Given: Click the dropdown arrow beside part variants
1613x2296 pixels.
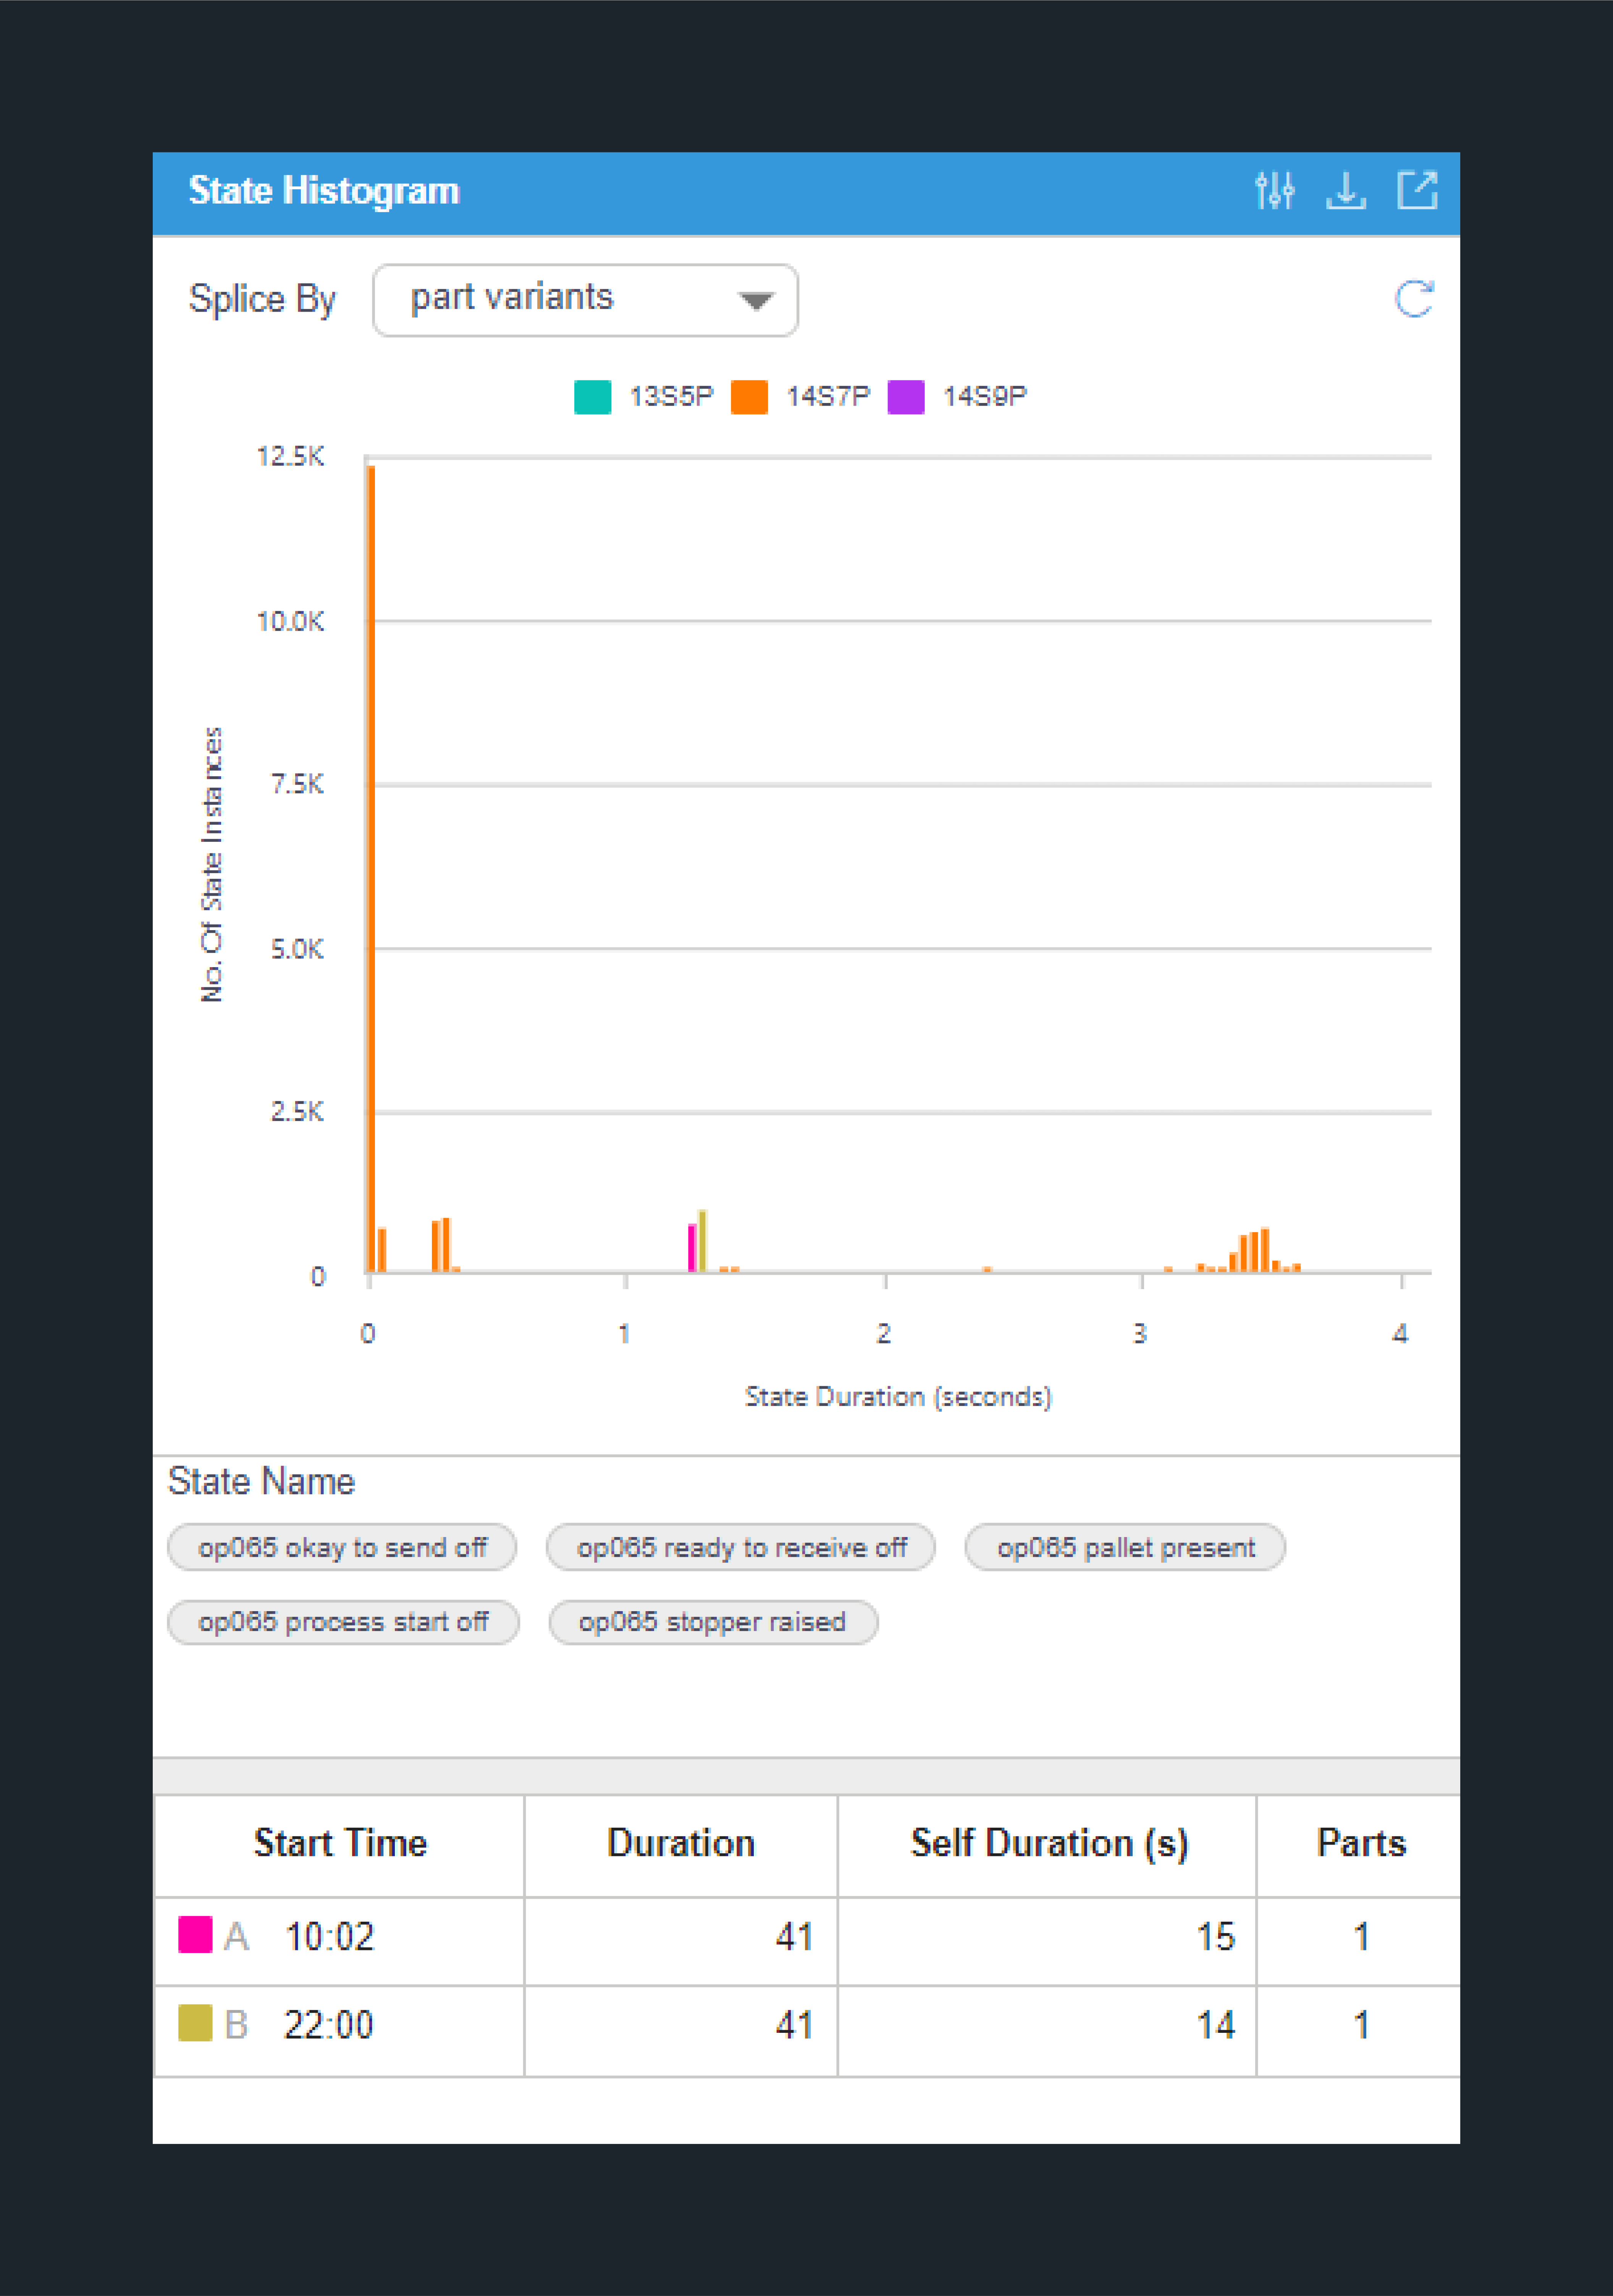Looking at the screenshot, I should tap(756, 300).
